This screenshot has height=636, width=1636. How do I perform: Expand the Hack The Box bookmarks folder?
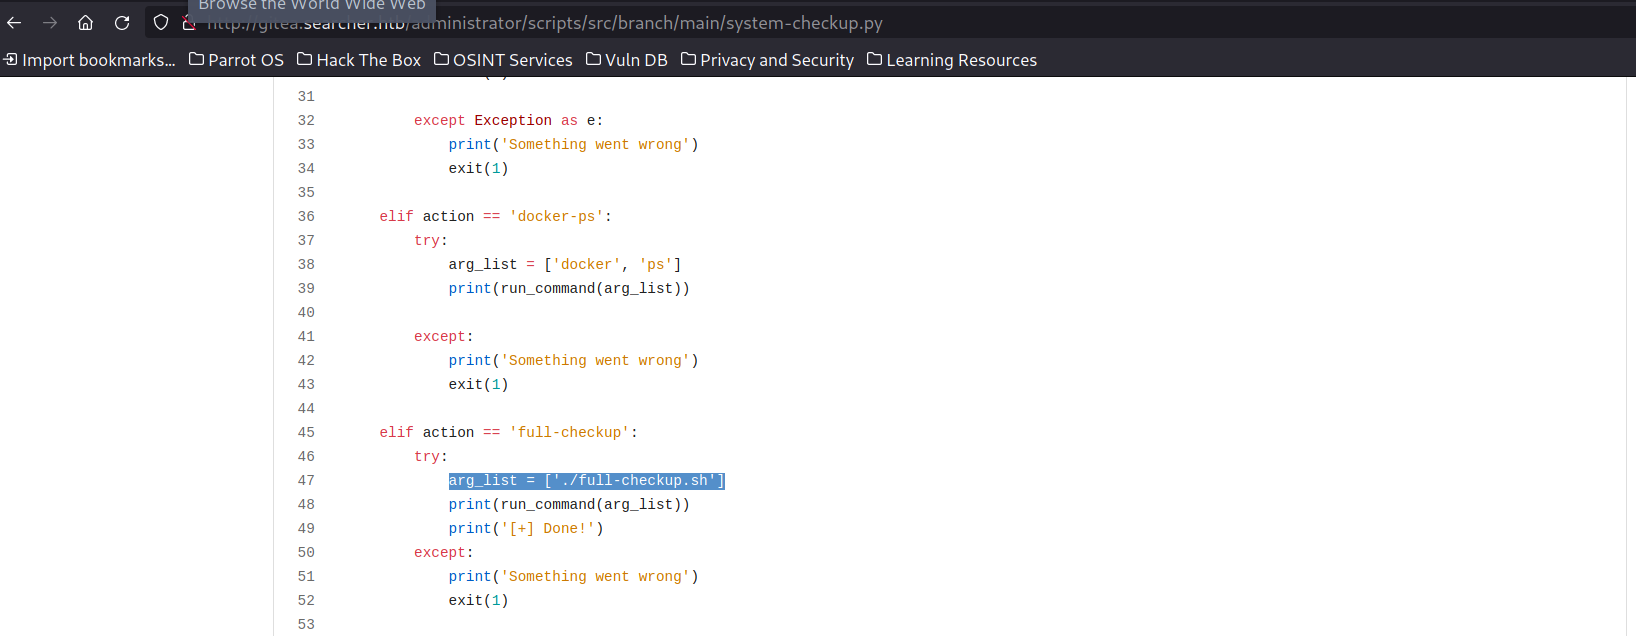(359, 60)
